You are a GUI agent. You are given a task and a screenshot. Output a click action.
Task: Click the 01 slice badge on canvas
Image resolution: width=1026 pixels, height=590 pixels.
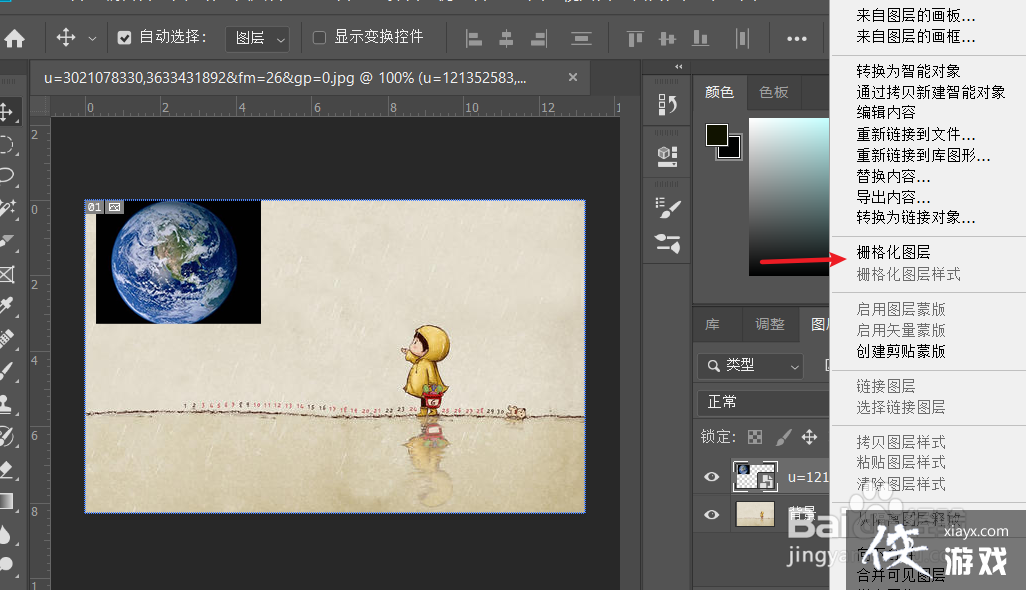(94, 207)
